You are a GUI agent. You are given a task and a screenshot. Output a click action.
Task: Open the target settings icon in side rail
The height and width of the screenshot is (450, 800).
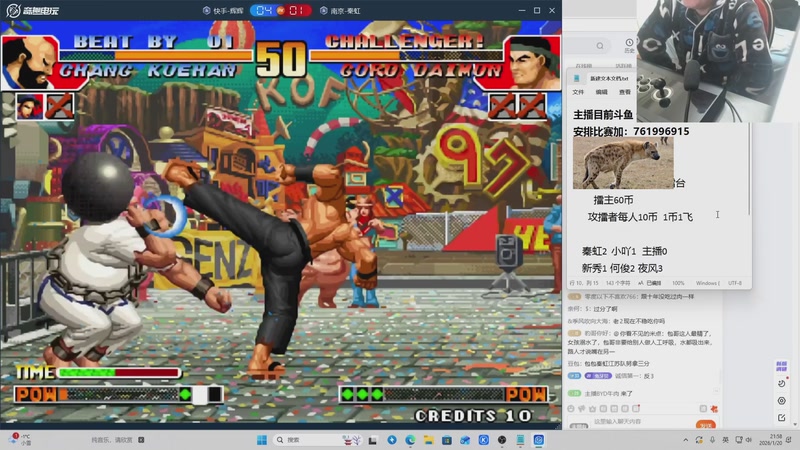(782, 401)
